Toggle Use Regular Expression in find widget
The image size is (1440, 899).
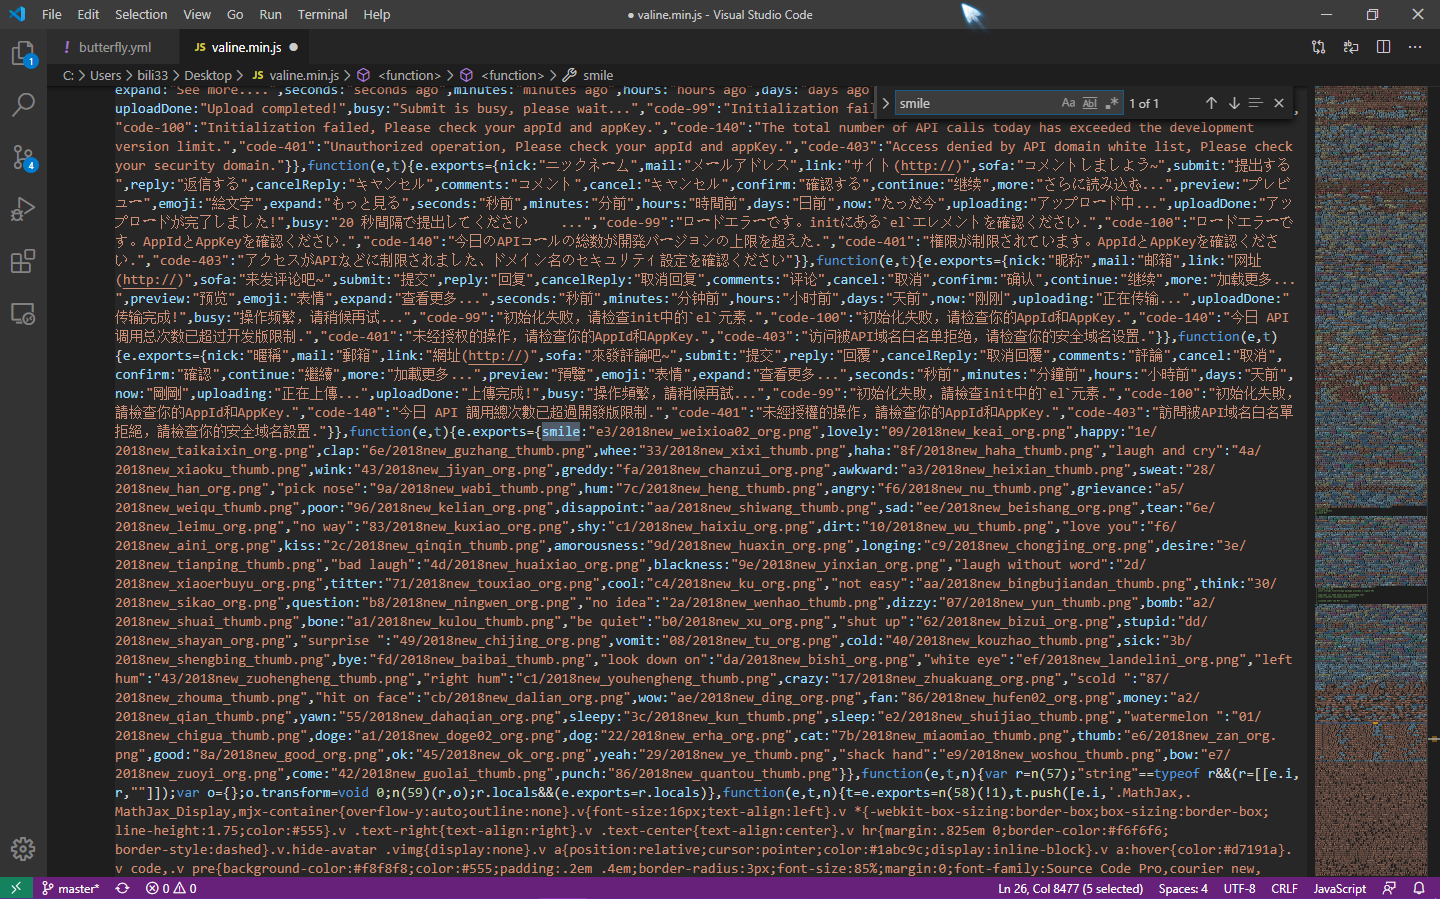1111,103
